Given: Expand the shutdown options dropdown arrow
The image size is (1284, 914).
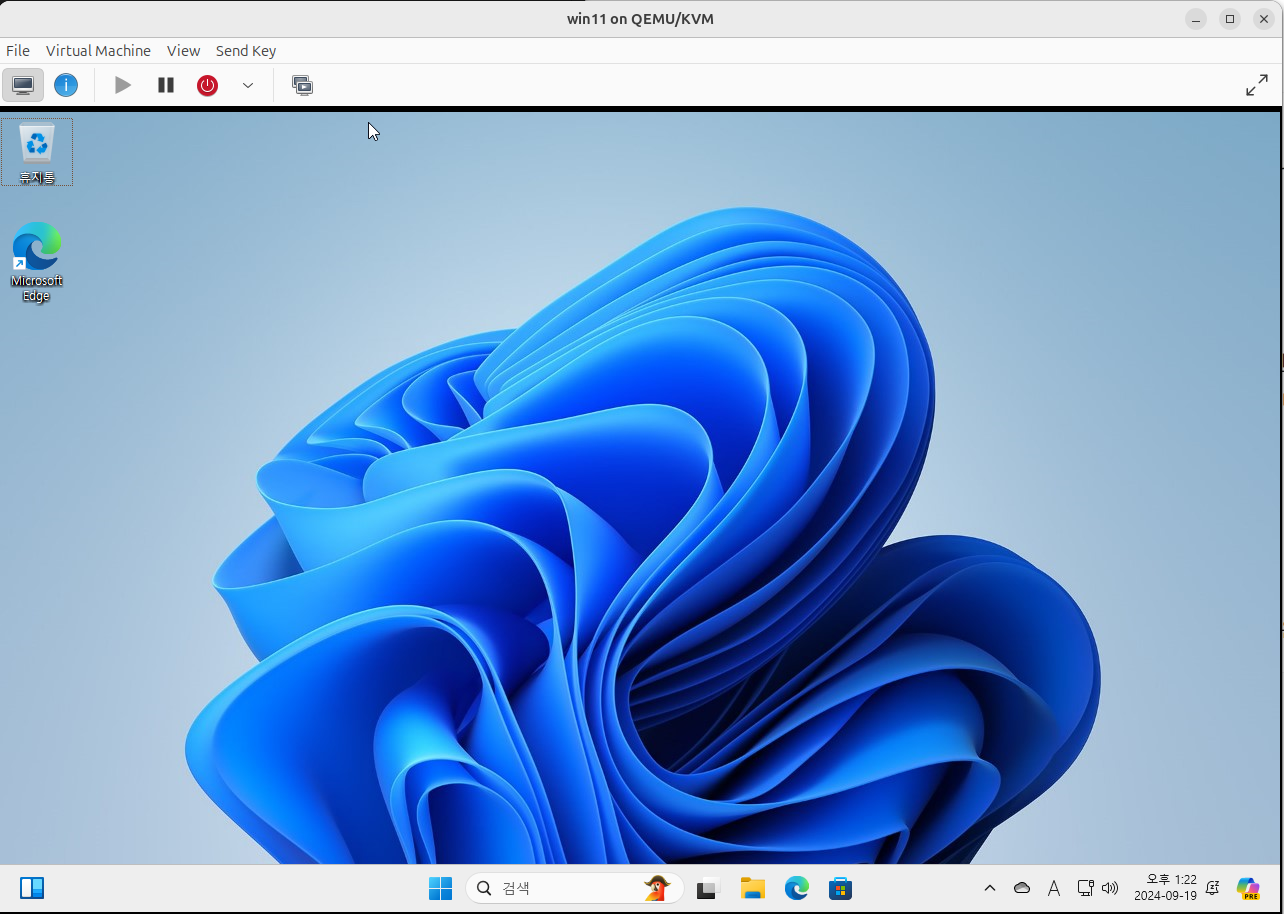Looking at the screenshot, I should [x=248, y=85].
